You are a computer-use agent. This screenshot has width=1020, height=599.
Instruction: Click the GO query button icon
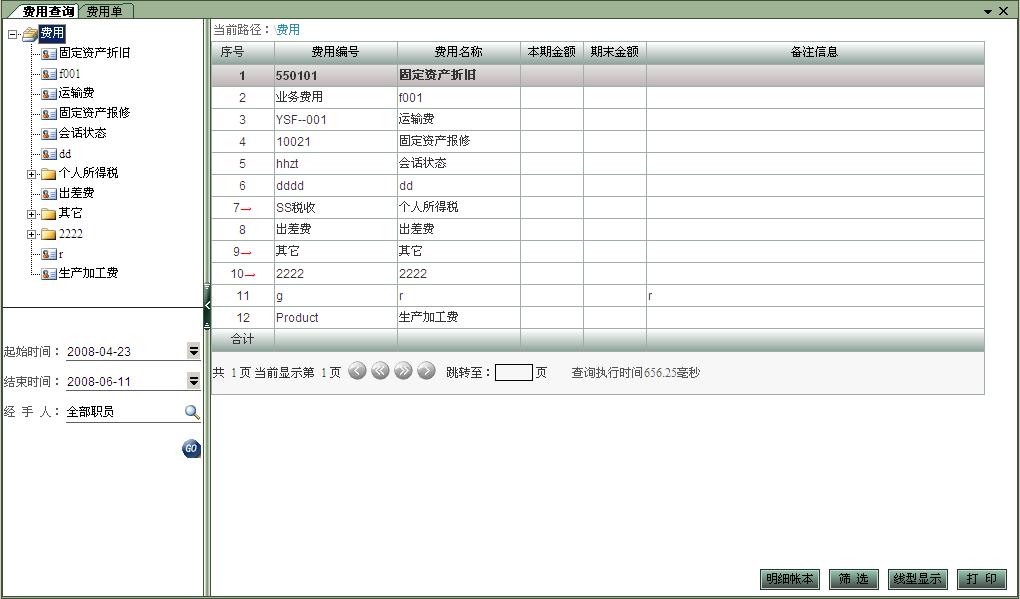190,449
